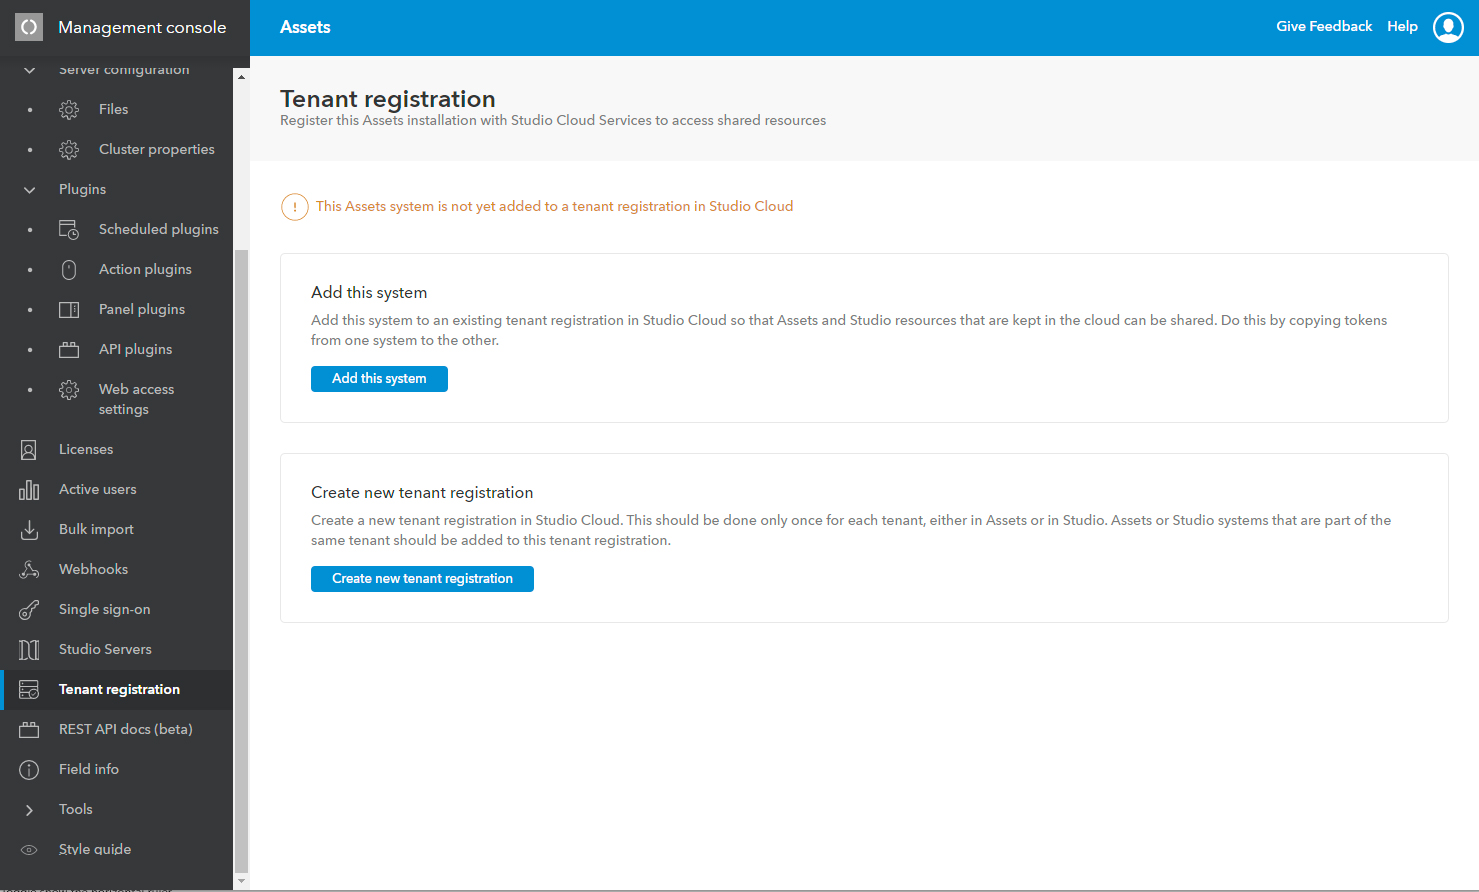Image resolution: width=1479 pixels, height=892 pixels.
Task: Open Webhooks via its anchor icon
Action: [30, 569]
